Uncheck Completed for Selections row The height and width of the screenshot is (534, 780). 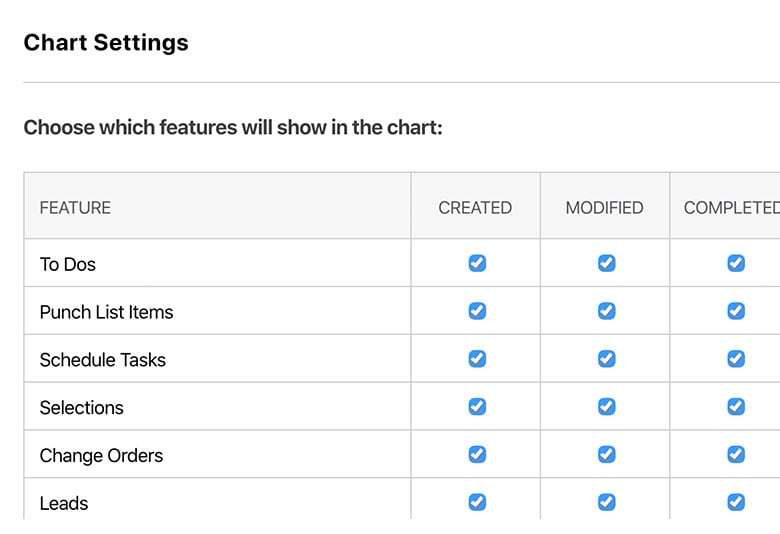pos(736,406)
